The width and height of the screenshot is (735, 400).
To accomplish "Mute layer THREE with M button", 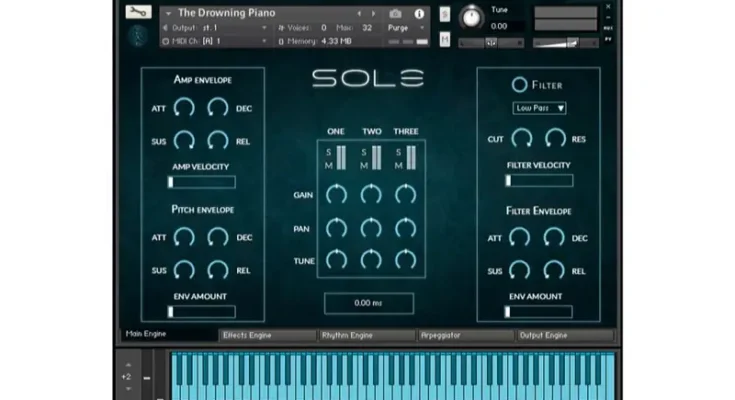I will 398,165.
